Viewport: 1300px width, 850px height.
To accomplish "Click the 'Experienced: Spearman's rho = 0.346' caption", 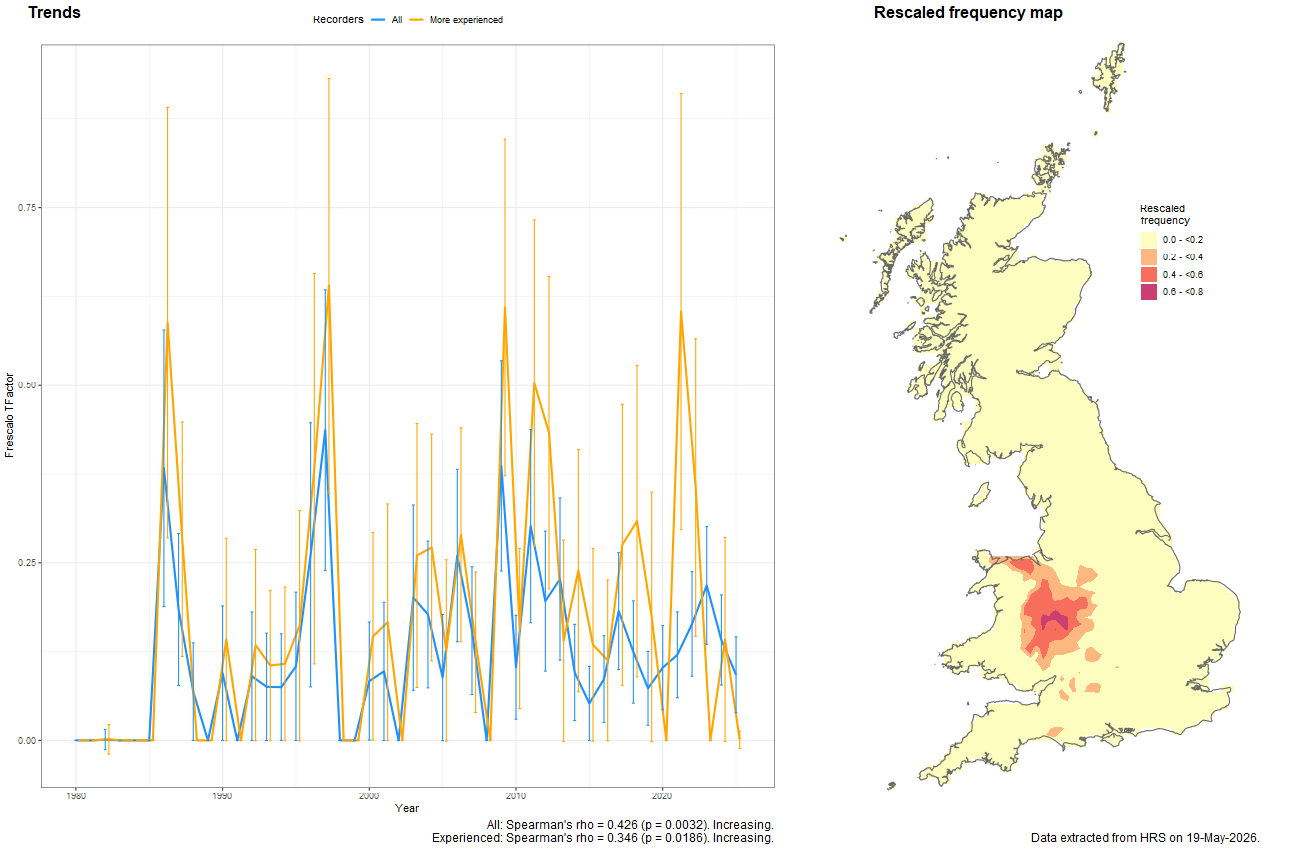I will (603, 838).
